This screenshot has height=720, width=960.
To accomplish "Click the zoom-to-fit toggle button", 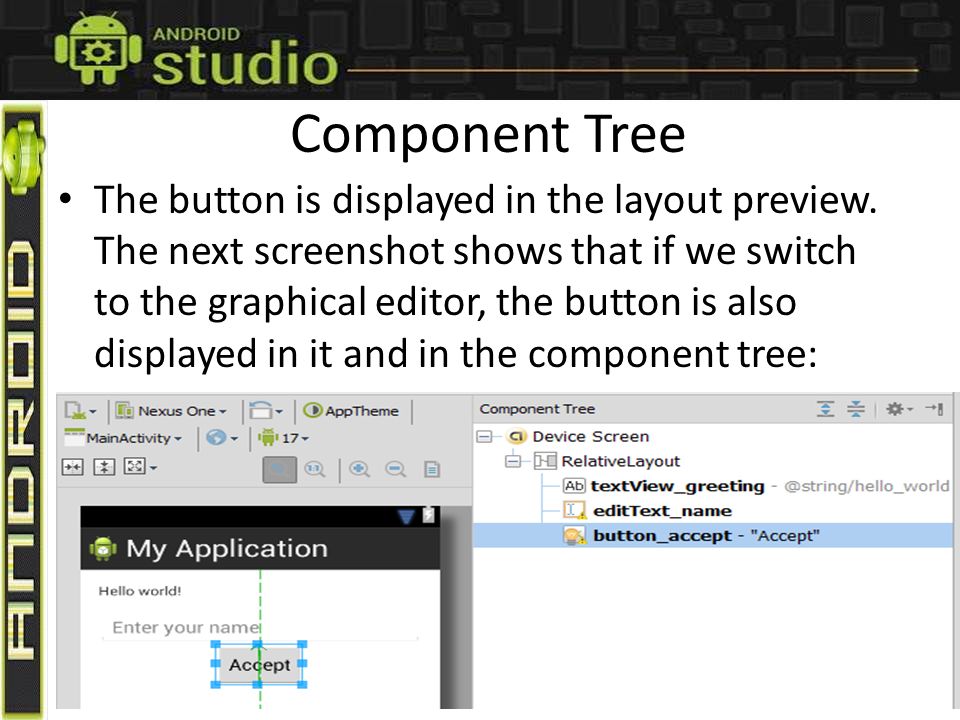I will click(x=280, y=470).
